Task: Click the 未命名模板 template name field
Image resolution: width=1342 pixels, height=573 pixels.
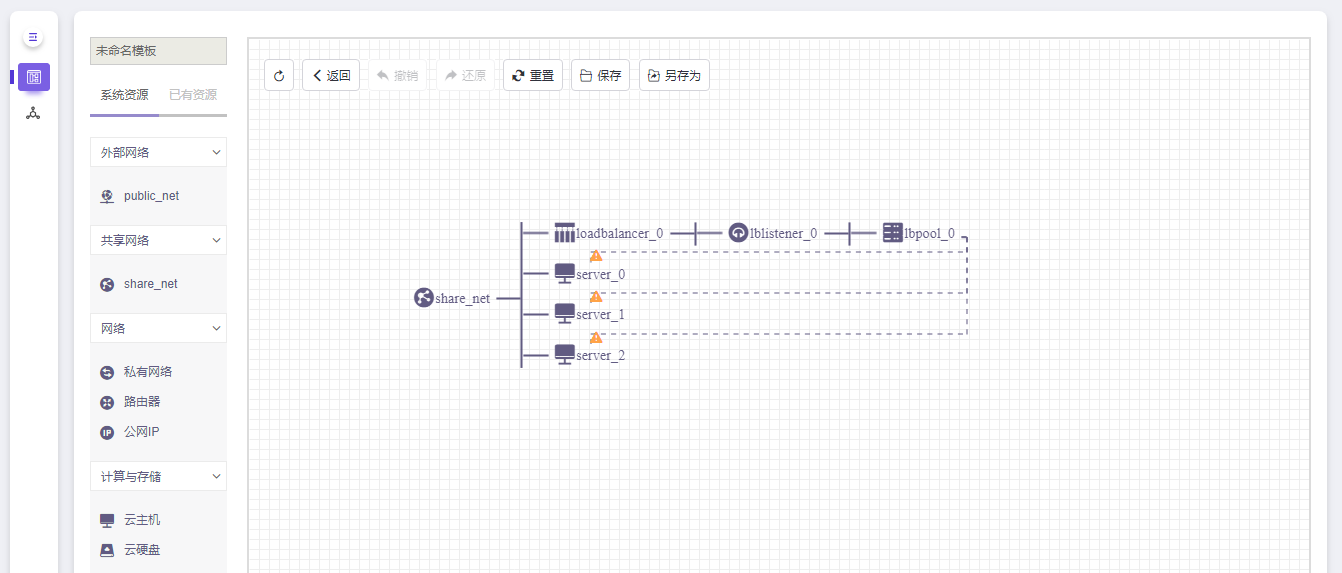Action: coord(158,51)
